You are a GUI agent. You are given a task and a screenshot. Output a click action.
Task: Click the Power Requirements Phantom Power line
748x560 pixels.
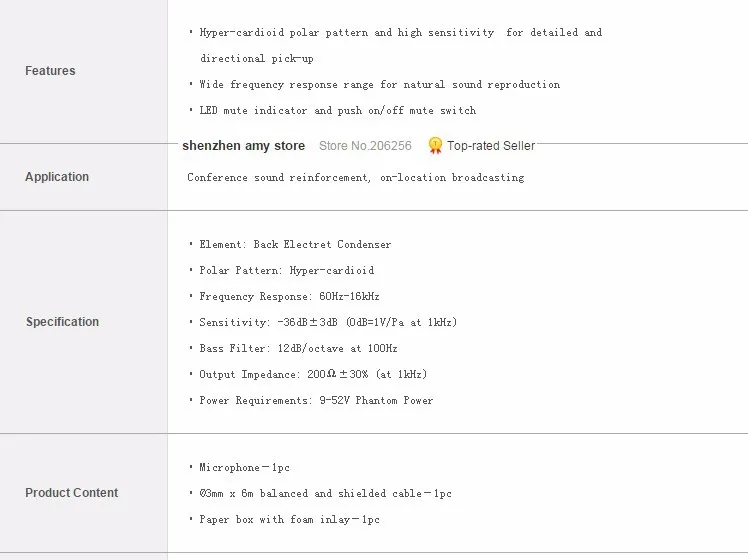tap(311, 400)
